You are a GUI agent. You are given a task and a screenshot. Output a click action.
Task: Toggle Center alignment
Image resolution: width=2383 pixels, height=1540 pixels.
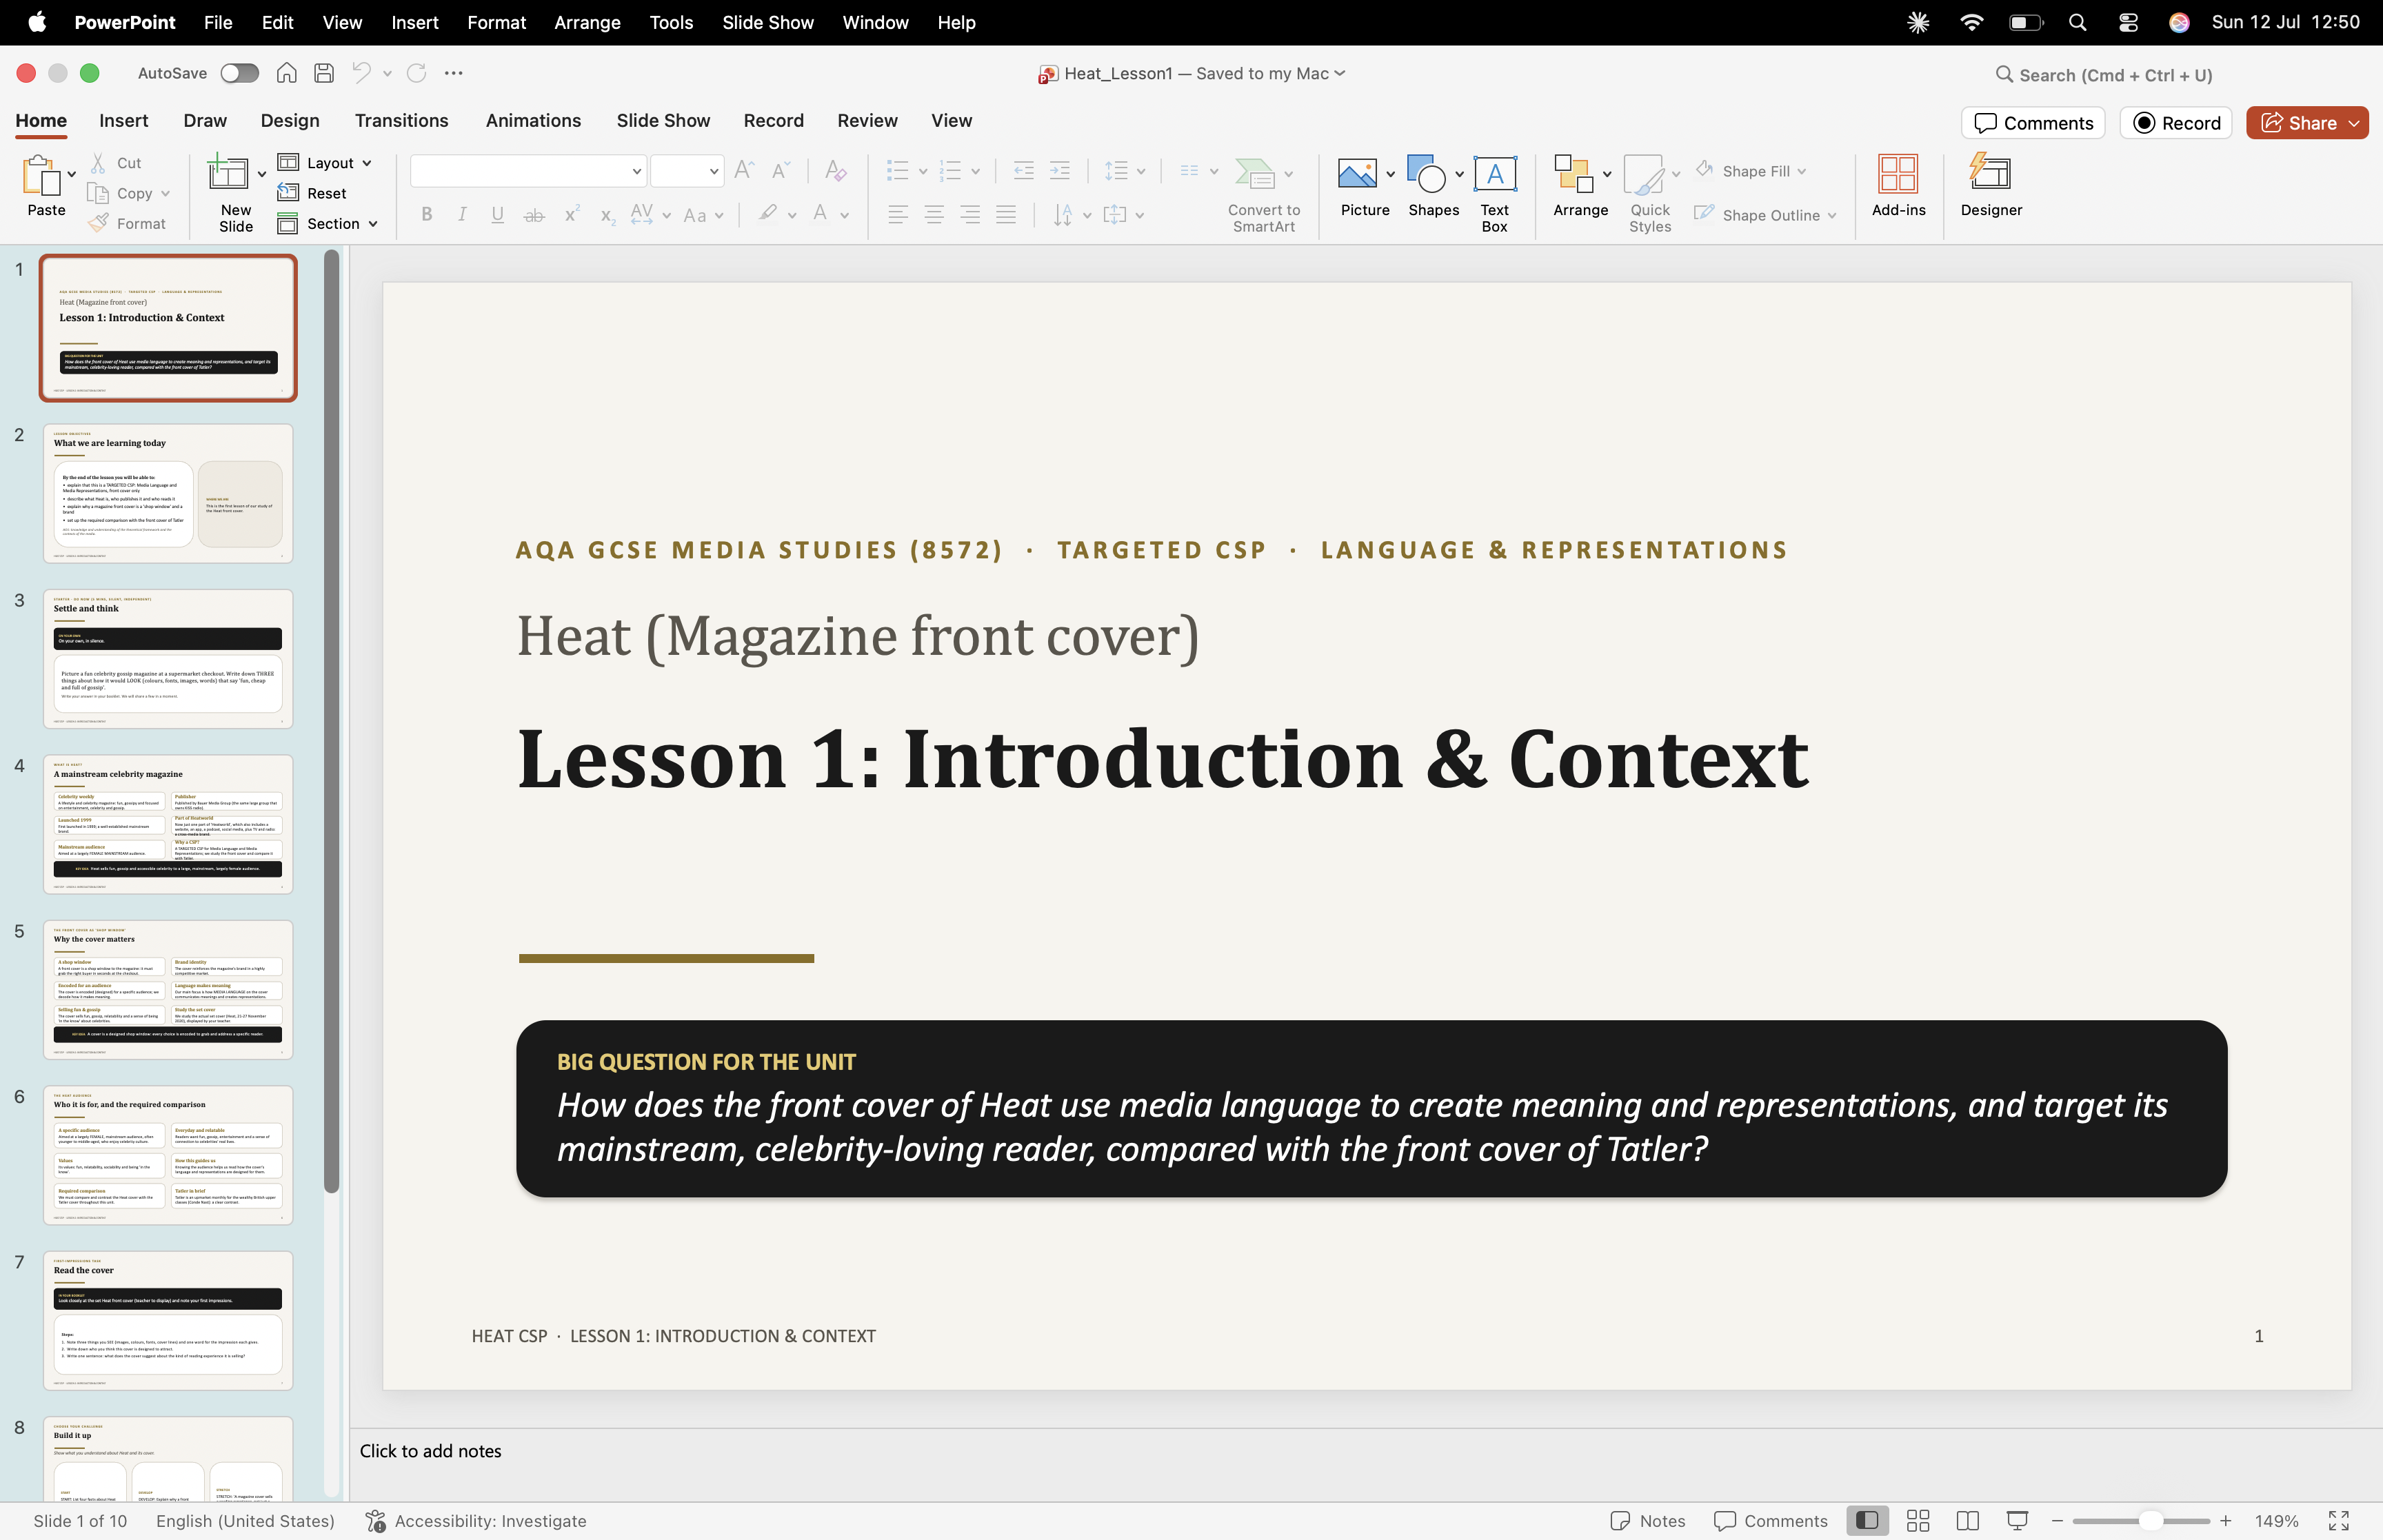pyautogui.click(x=934, y=214)
